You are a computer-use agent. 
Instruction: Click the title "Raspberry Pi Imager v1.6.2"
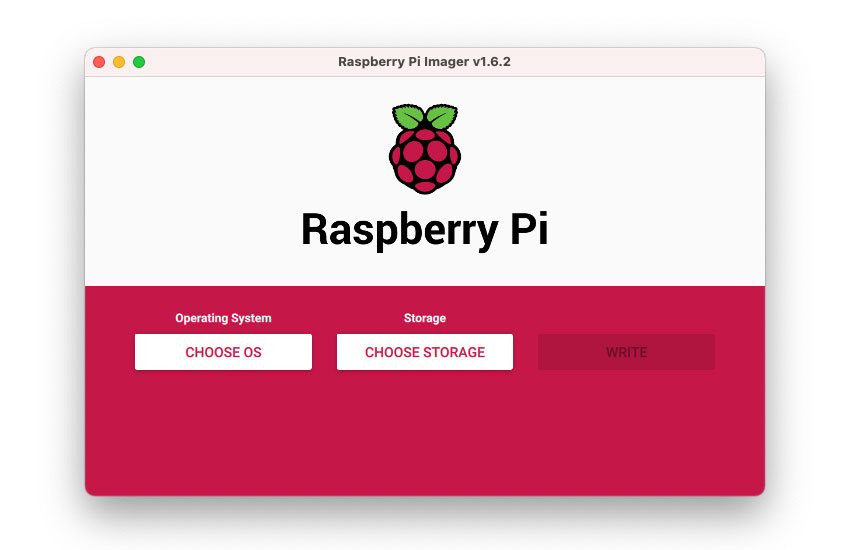[424, 62]
